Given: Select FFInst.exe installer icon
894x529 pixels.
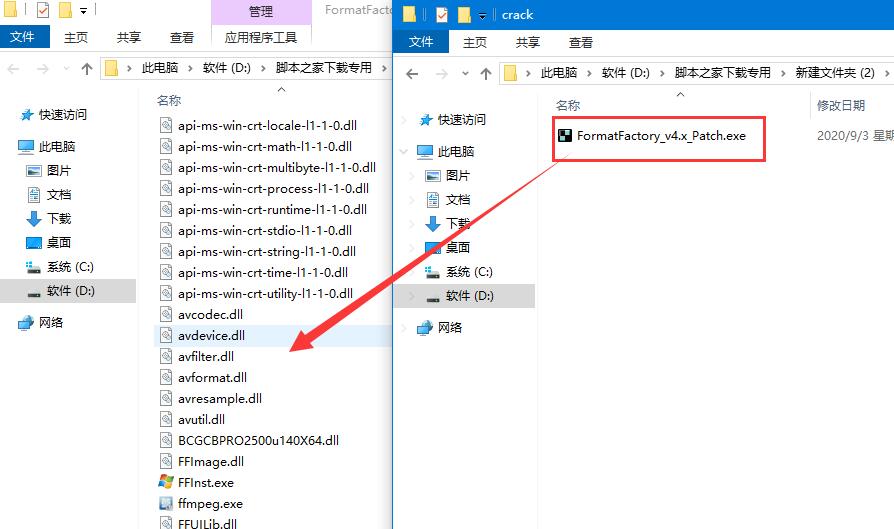Looking at the screenshot, I should tap(166, 482).
